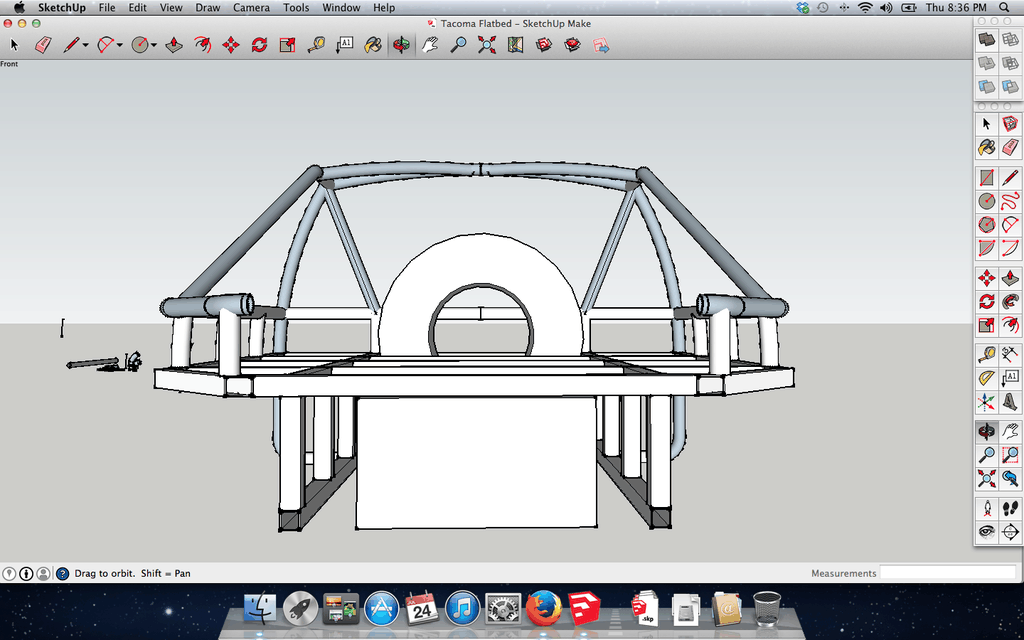Click the "Front" view label
Image resolution: width=1024 pixels, height=640 pixels.
pyautogui.click(x=9, y=64)
